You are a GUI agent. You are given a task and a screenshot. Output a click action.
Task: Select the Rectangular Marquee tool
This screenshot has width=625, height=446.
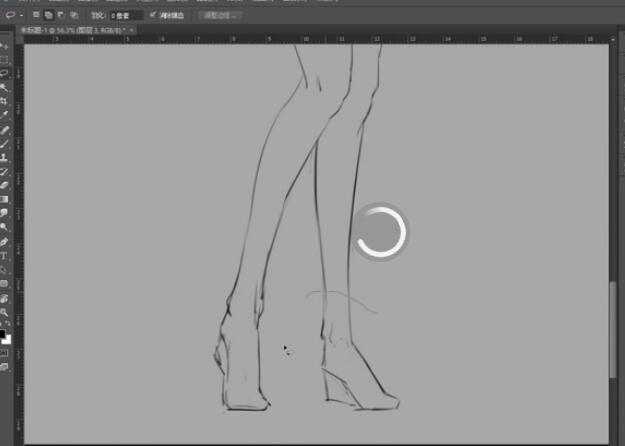pyautogui.click(x=4, y=60)
